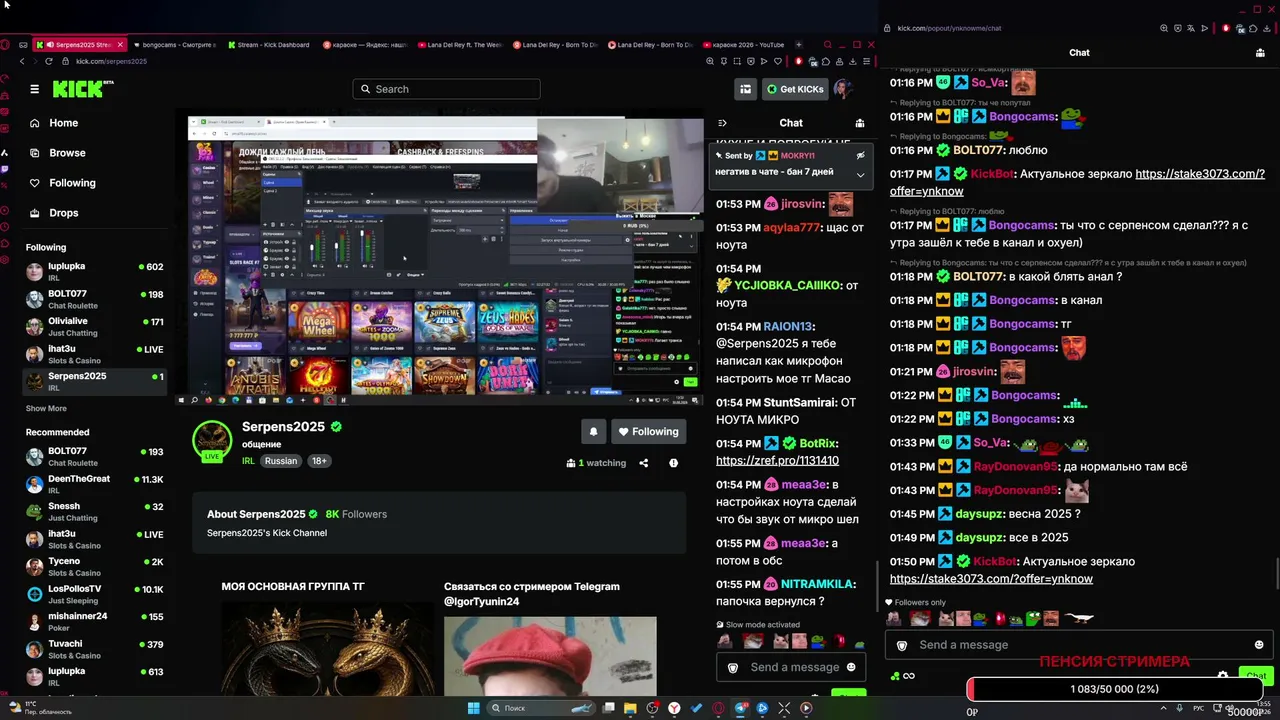Open the Kick hamburger menu
This screenshot has height=720, width=1280.
coord(34,89)
